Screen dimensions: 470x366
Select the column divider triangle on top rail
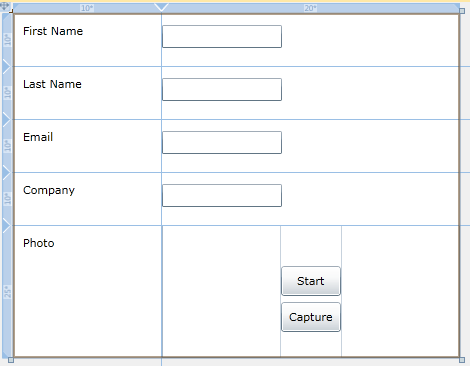pyautogui.click(x=162, y=8)
